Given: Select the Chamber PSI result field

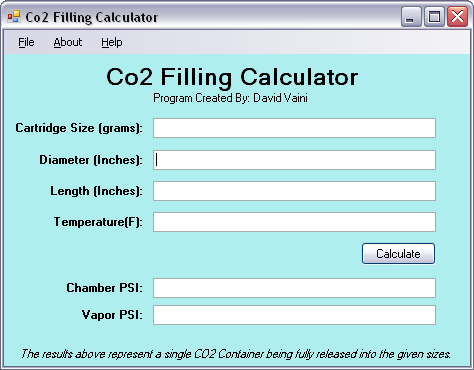Looking at the screenshot, I should 294,288.
